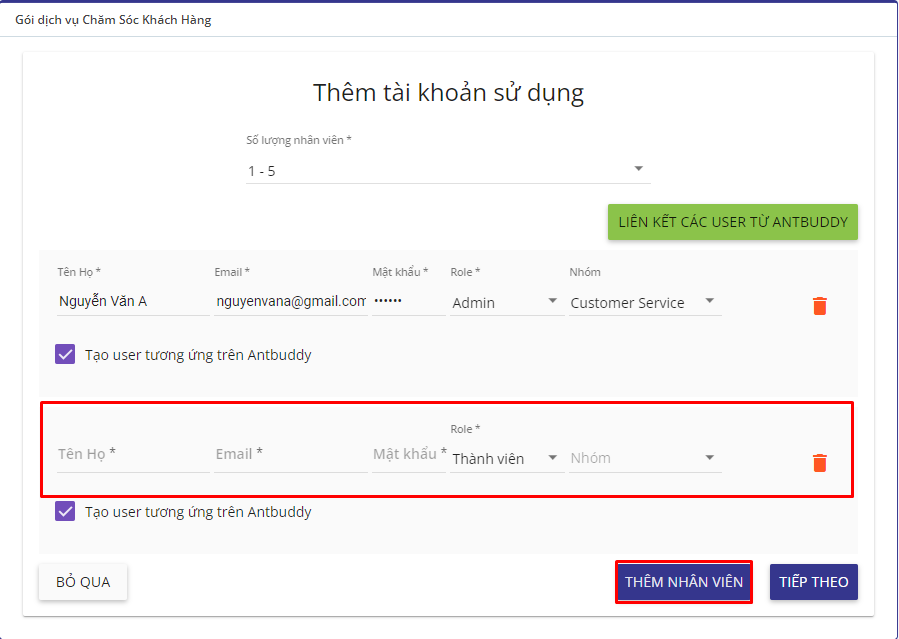899x639 pixels.
Task: Click the BỎ QUA button
Action: tap(83, 582)
